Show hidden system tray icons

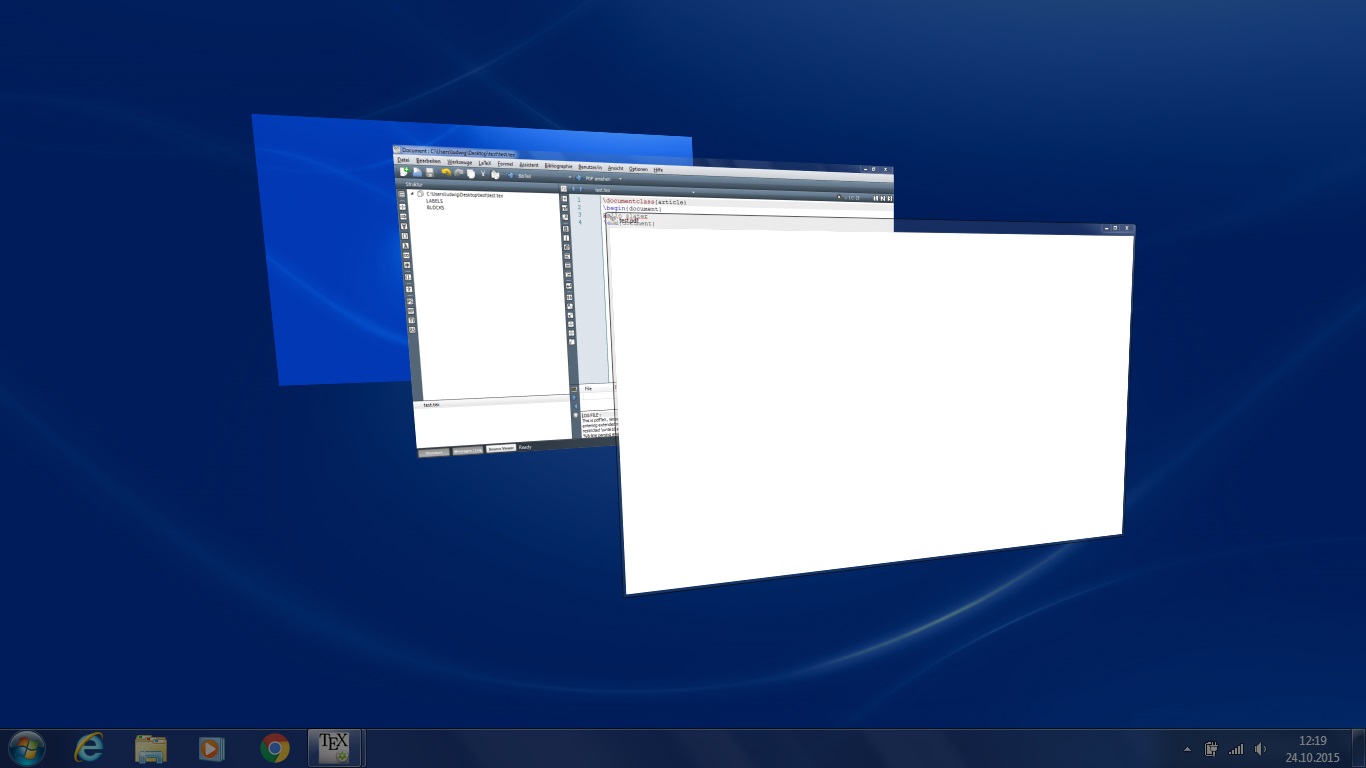pyautogui.click(x=1187, y=749)
